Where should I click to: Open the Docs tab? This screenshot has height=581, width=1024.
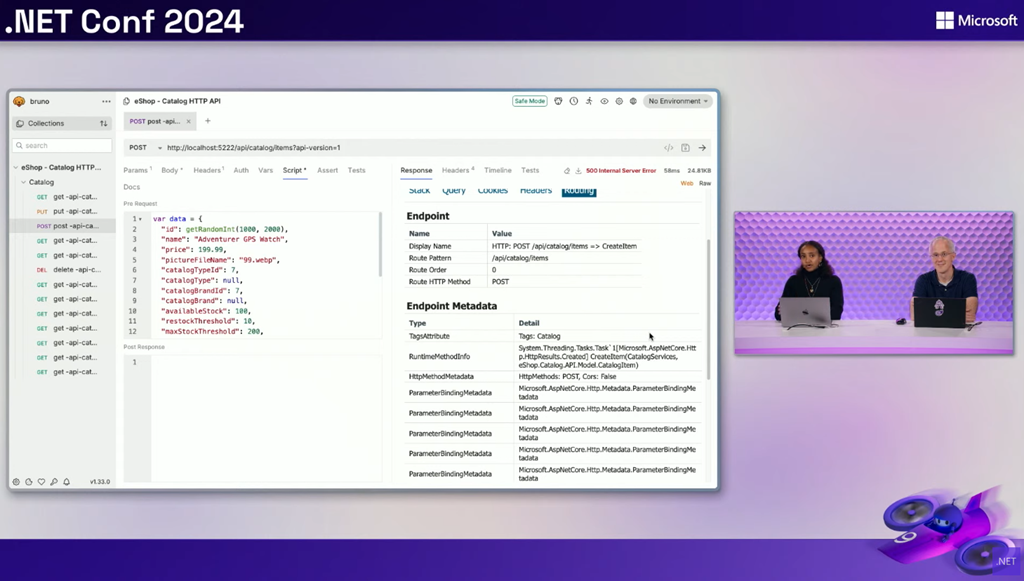click(131, 187)
